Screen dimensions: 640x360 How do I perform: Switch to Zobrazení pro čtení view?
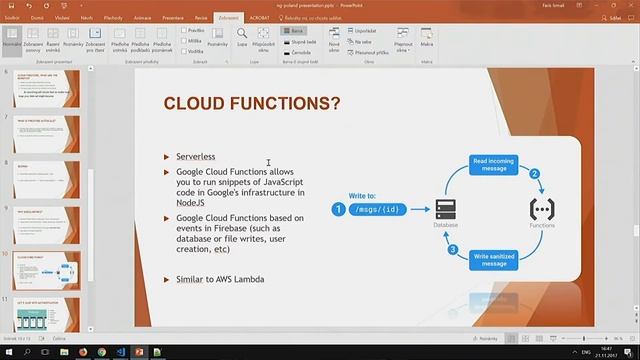point(95,40)
